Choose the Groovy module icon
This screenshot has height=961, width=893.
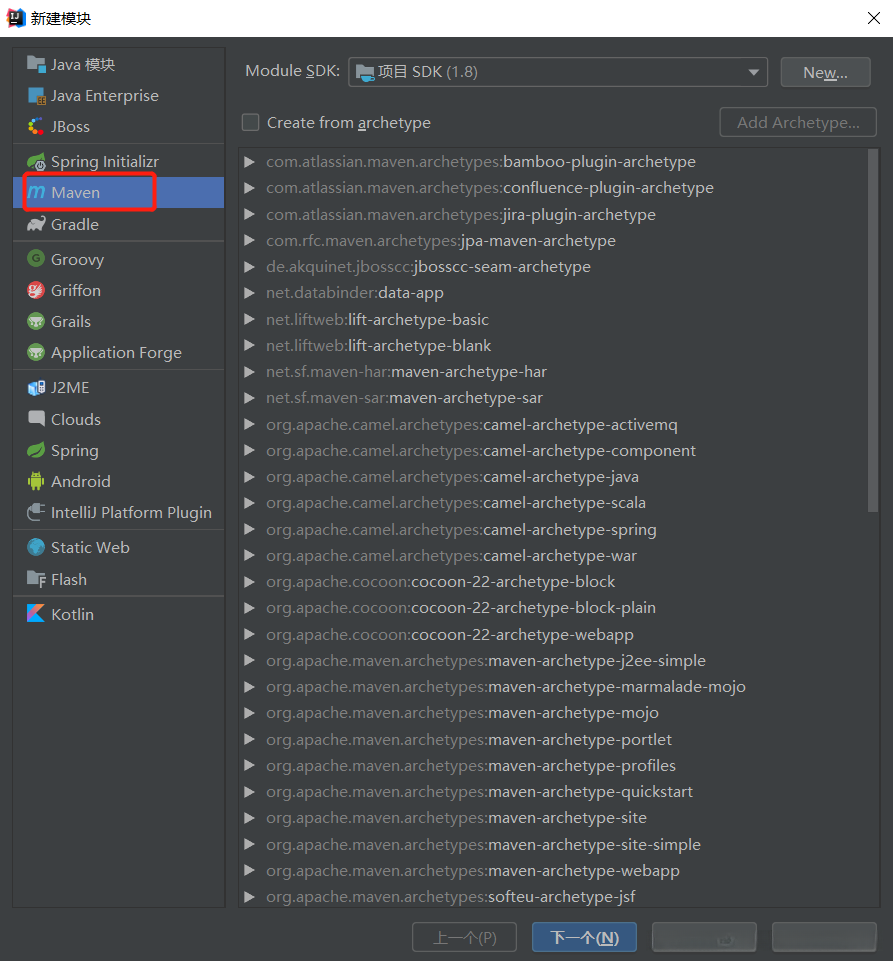[37, 259]
